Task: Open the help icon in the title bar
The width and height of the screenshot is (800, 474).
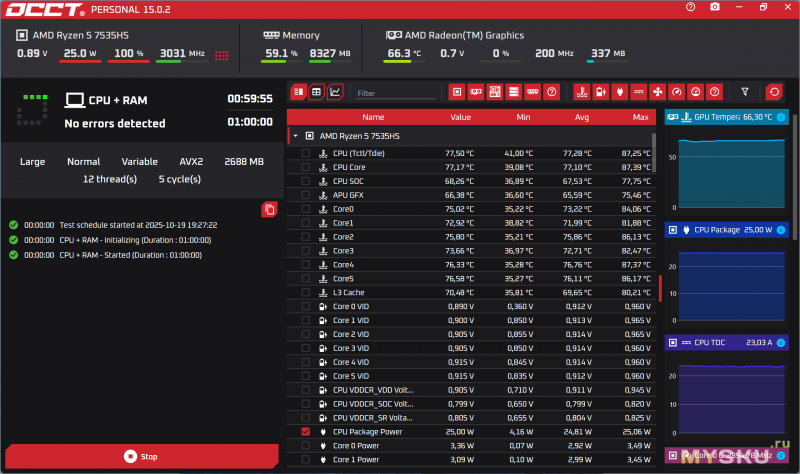Action: click(690, 7)
